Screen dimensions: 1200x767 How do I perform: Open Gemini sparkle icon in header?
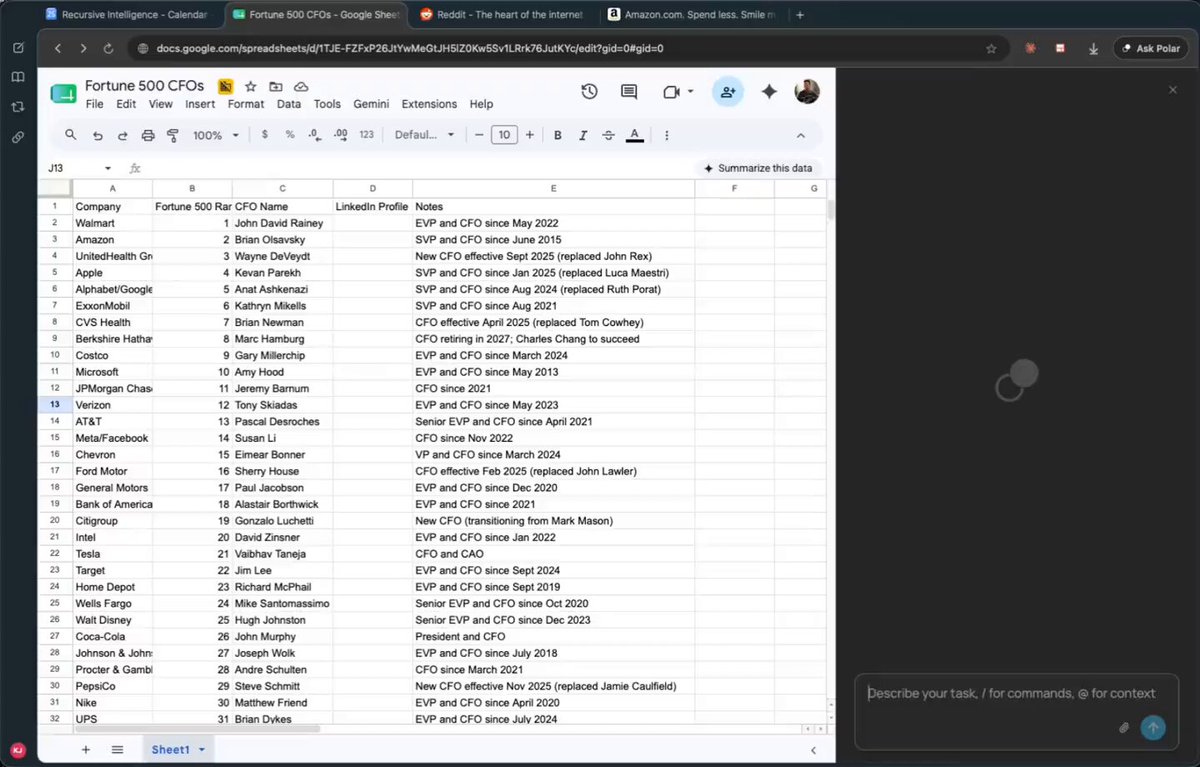pyautogui.click(x=769, y=91)
